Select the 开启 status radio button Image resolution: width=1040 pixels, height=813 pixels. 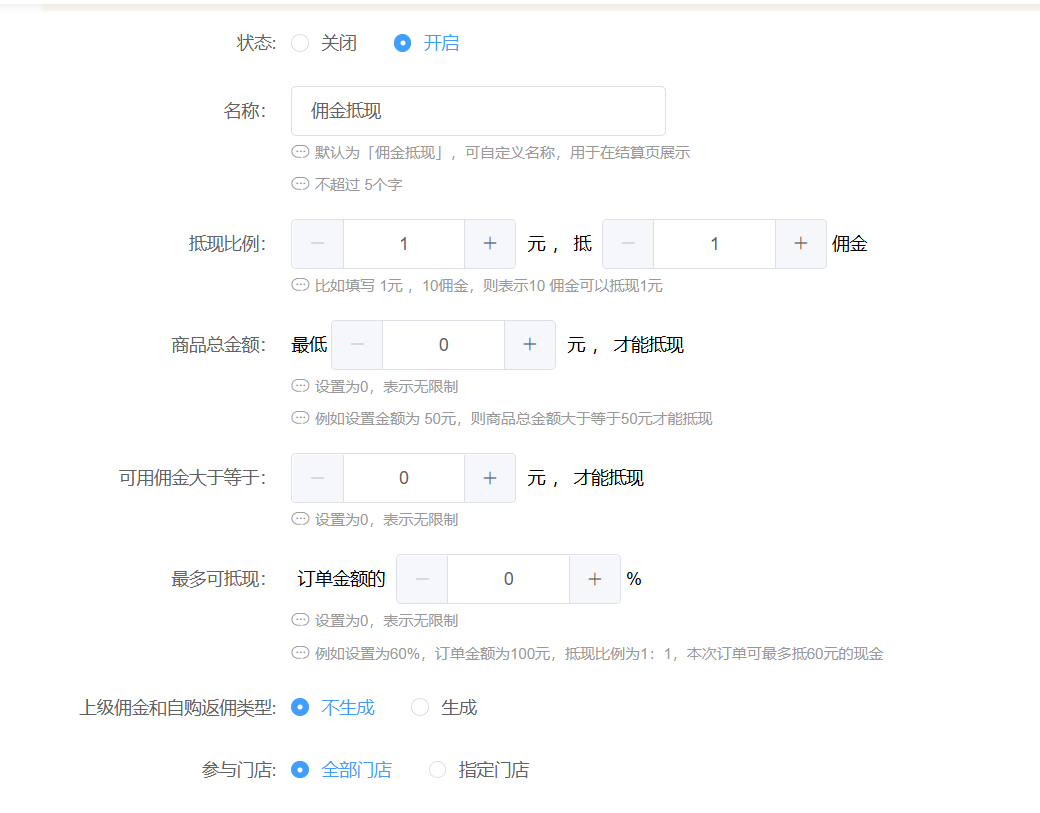402,43
